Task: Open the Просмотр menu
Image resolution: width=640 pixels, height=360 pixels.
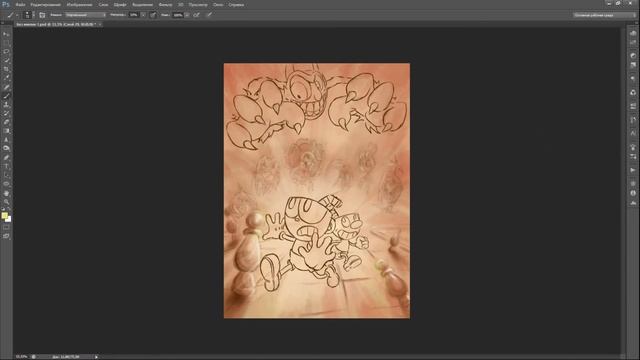Action: pyautogui.click(x=198, y=5)
